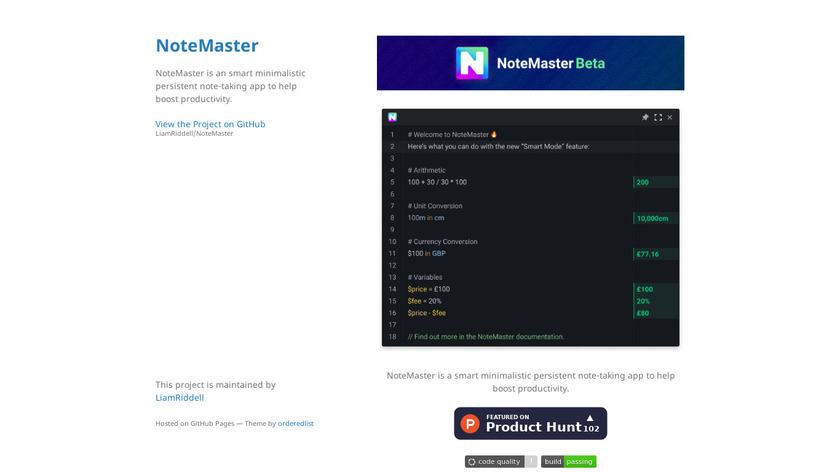Click line number 18 in the gutter
This screenshot has width=840, height=472.
pos(393,337)
